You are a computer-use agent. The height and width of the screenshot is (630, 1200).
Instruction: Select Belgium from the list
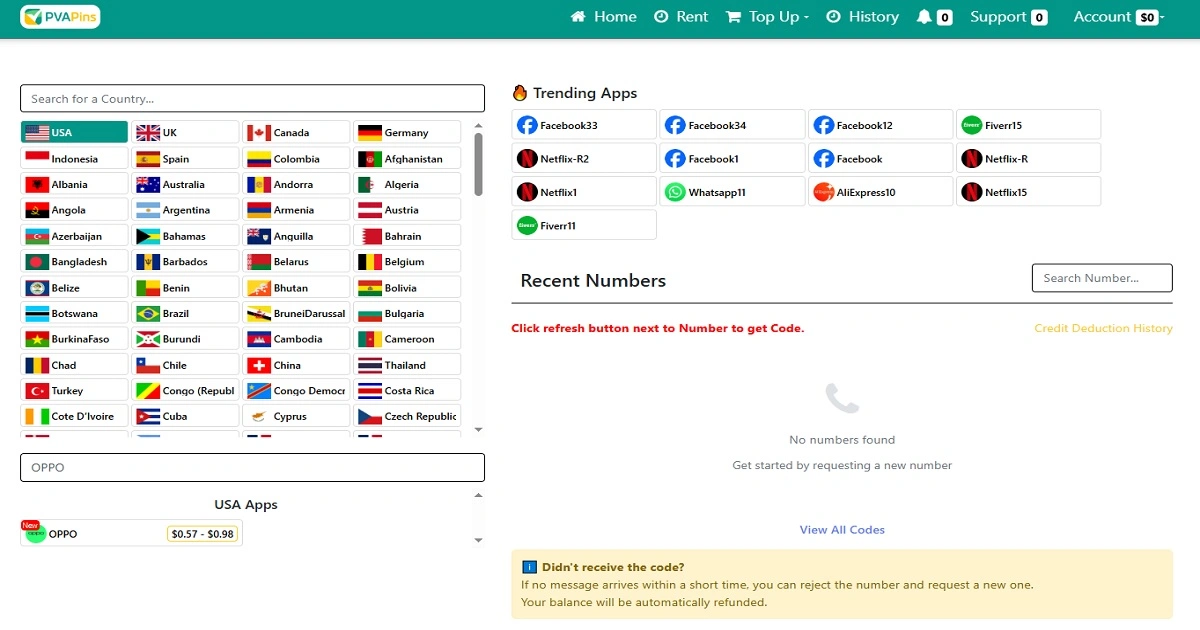click(407, 261)
